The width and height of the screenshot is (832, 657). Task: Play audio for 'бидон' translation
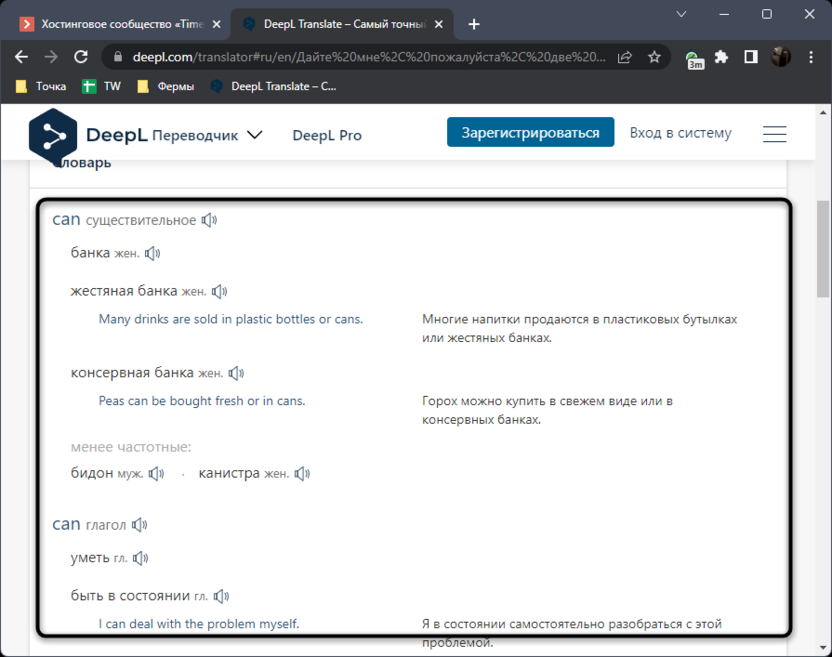click(156, 474)
